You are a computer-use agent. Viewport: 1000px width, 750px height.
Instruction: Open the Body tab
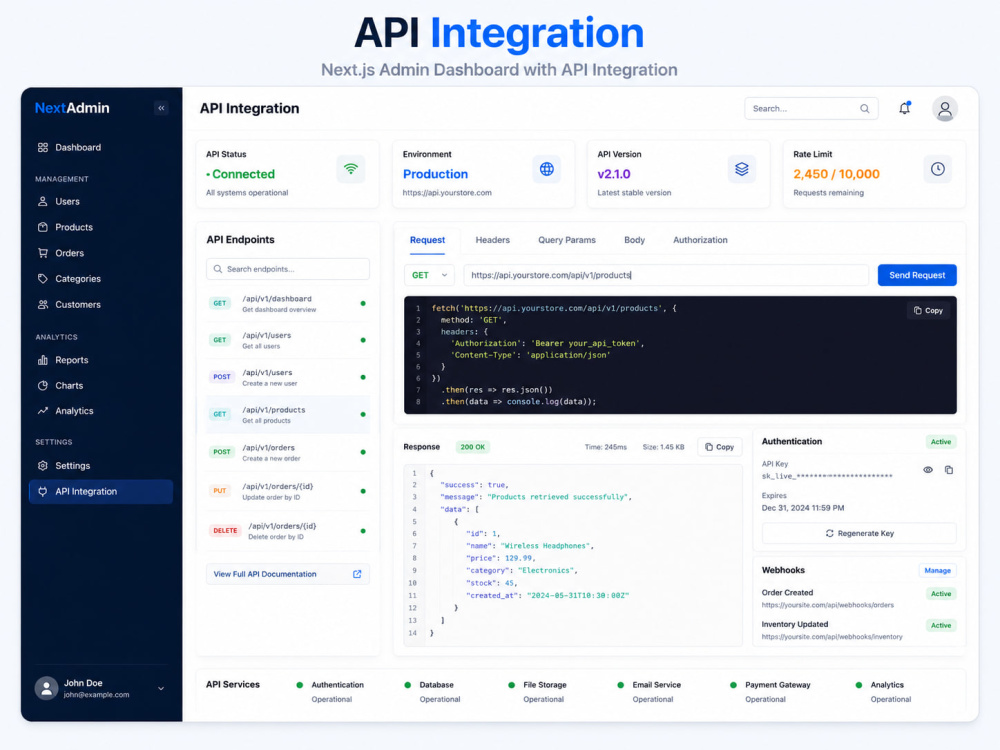point(634,240)
